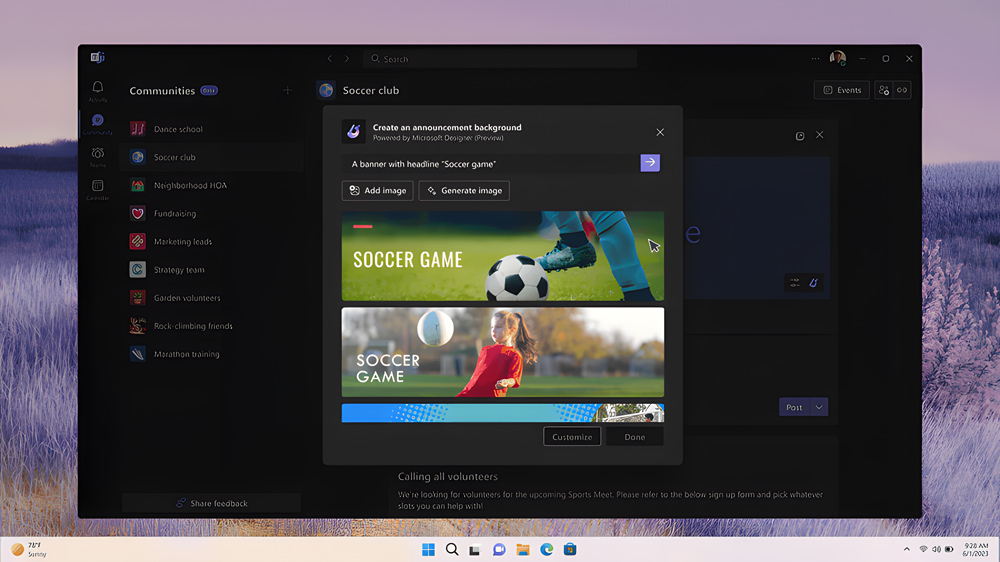The width and height of the screenshot is (1000, 562).
Task: Click the Soccer club header avatar
Action: 326,90
